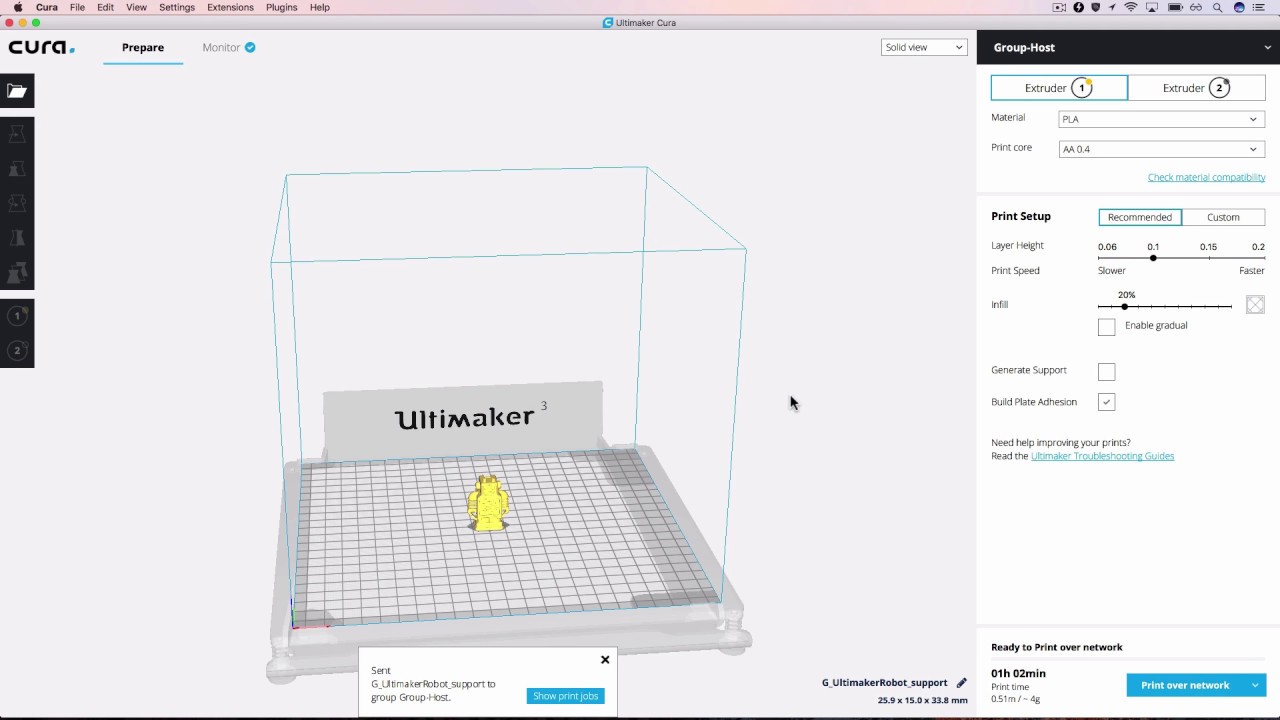This screenshot has width=1280, height=720.
Task: Open the Plugins menu
Action: click(281, 7)
